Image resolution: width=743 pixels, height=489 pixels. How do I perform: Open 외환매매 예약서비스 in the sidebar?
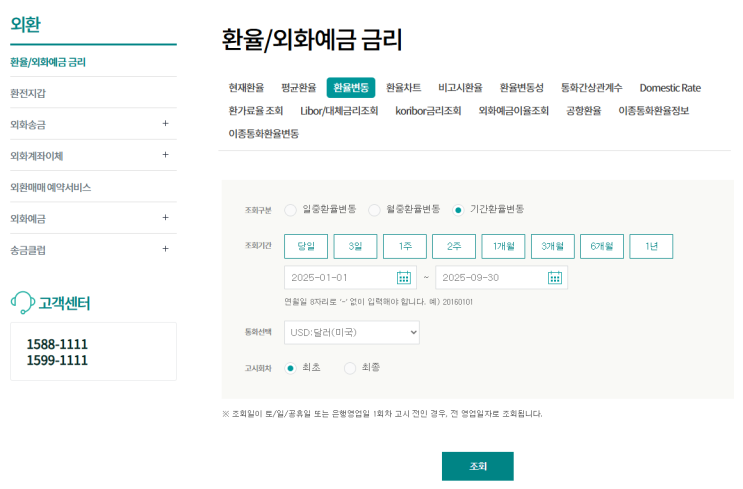pos(51,187)
